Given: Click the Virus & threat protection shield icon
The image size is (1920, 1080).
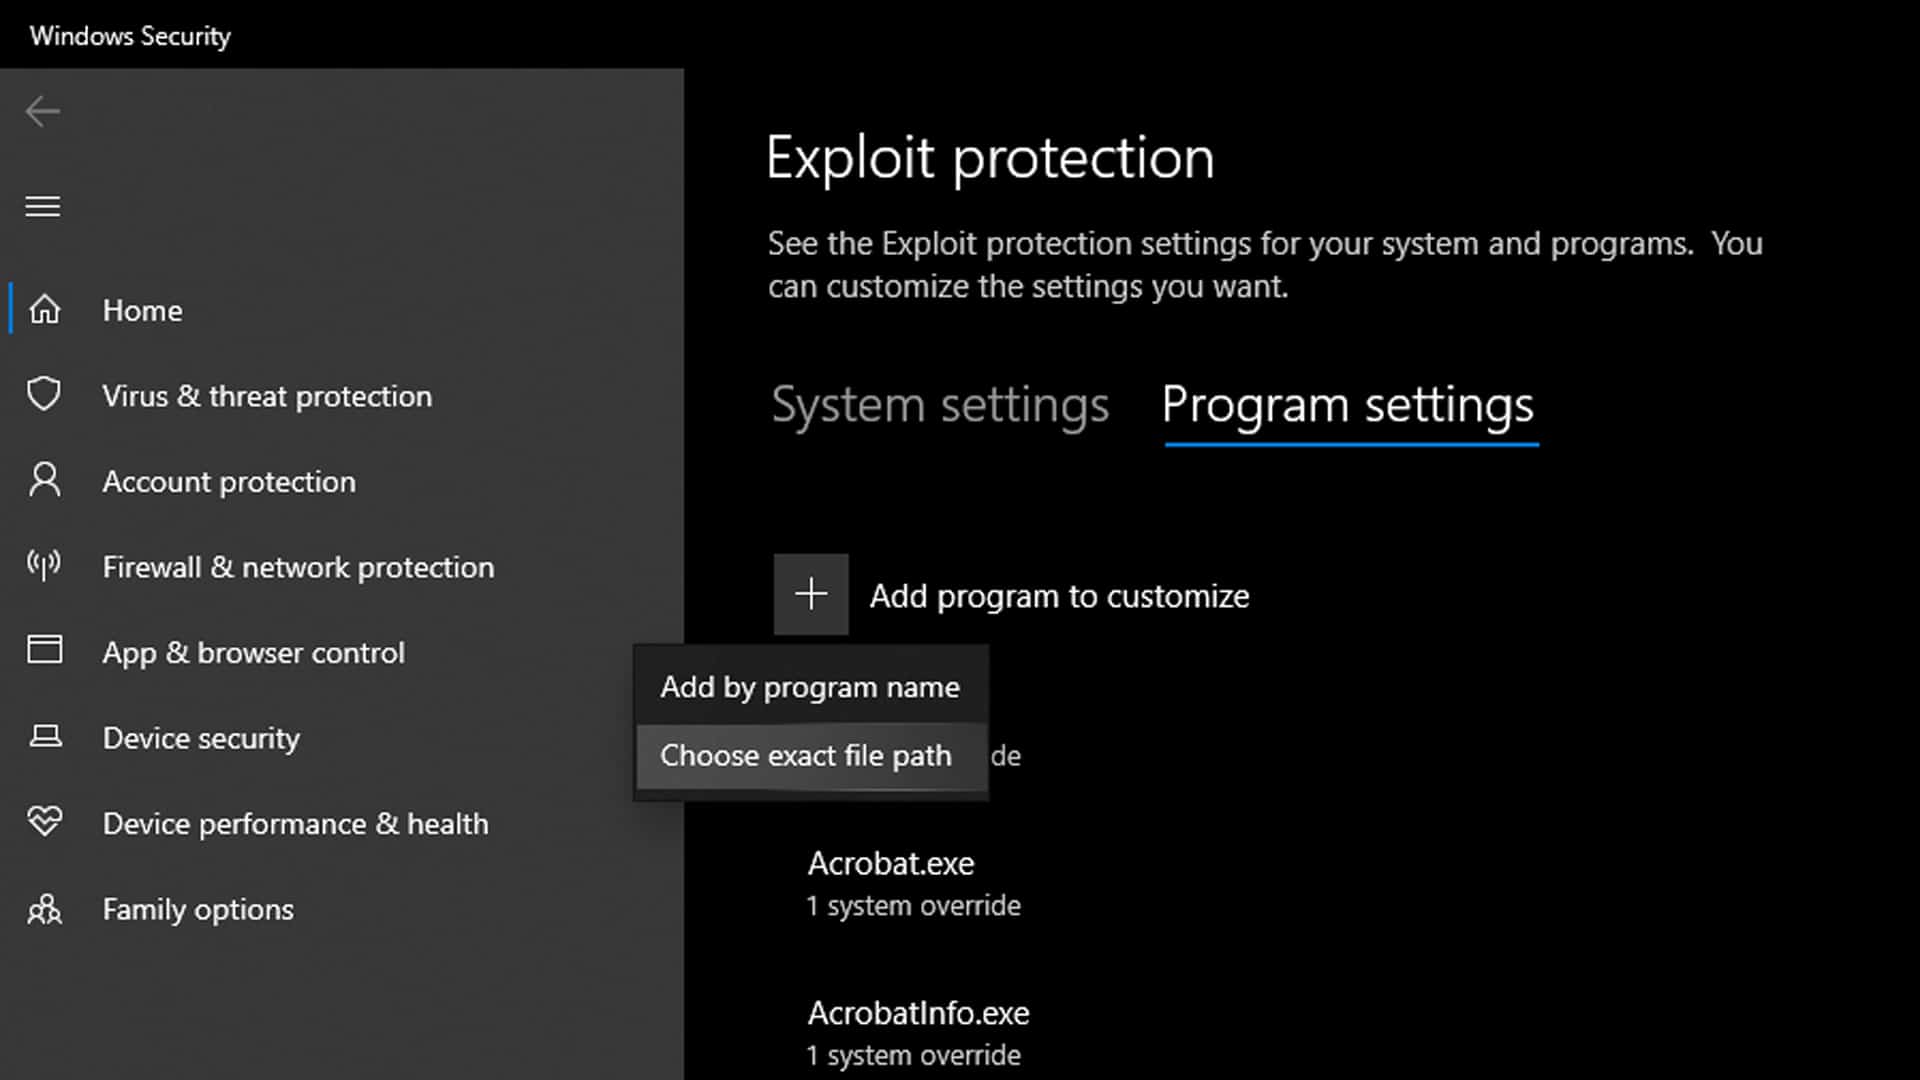Looking at the screenshot, I should [x=44, y=395].
